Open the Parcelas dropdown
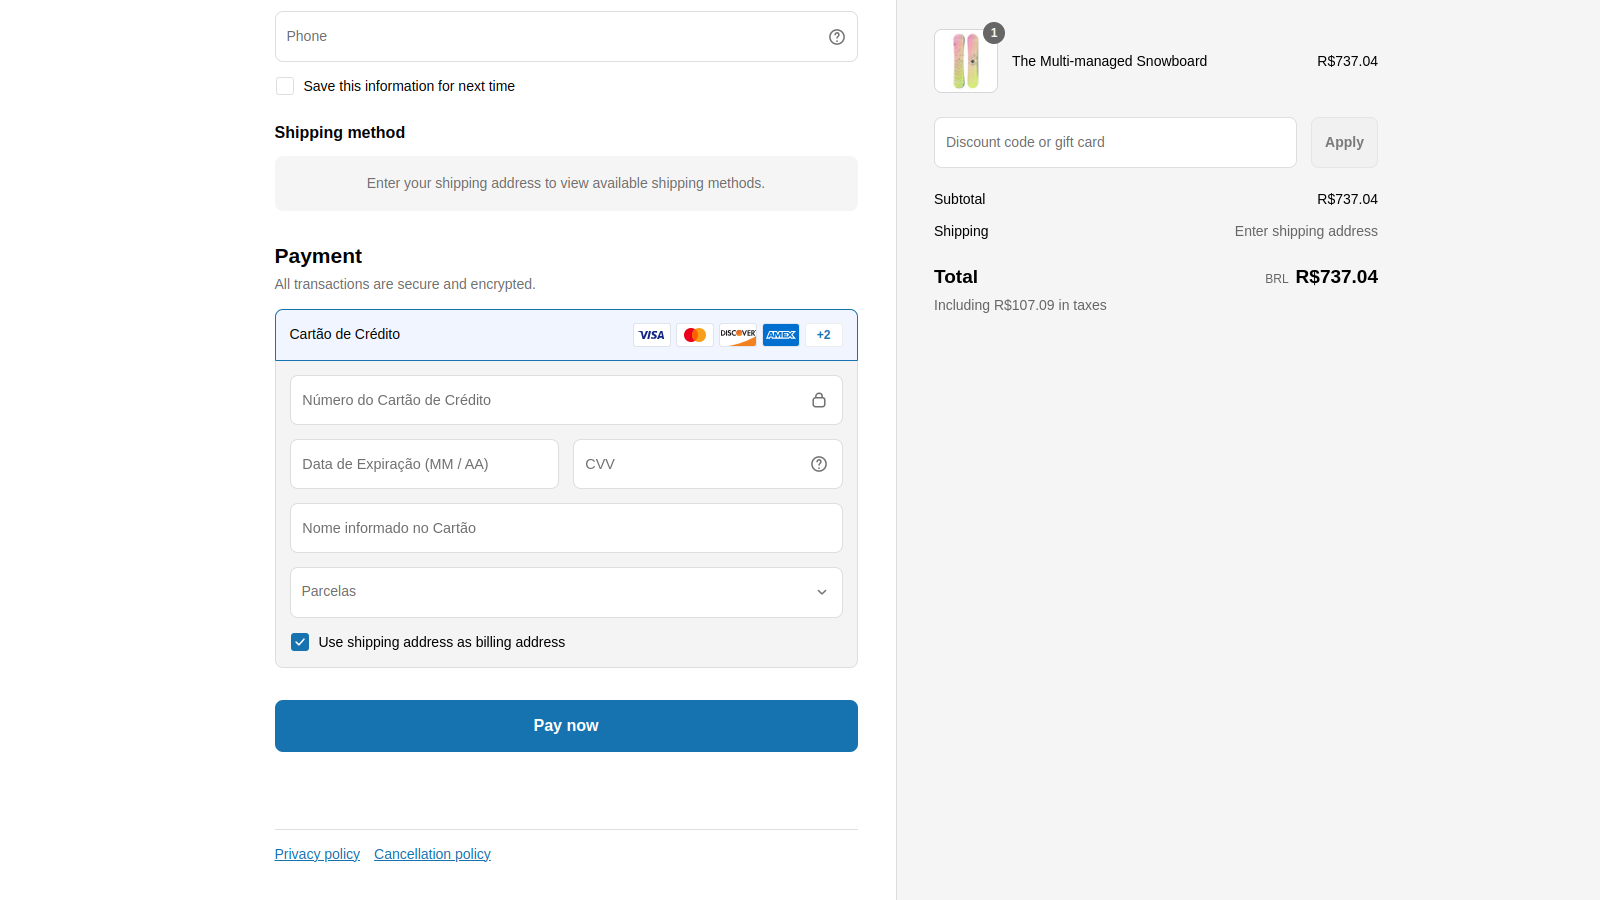Screen dimensions: 1600x900 tap(566, 592)
